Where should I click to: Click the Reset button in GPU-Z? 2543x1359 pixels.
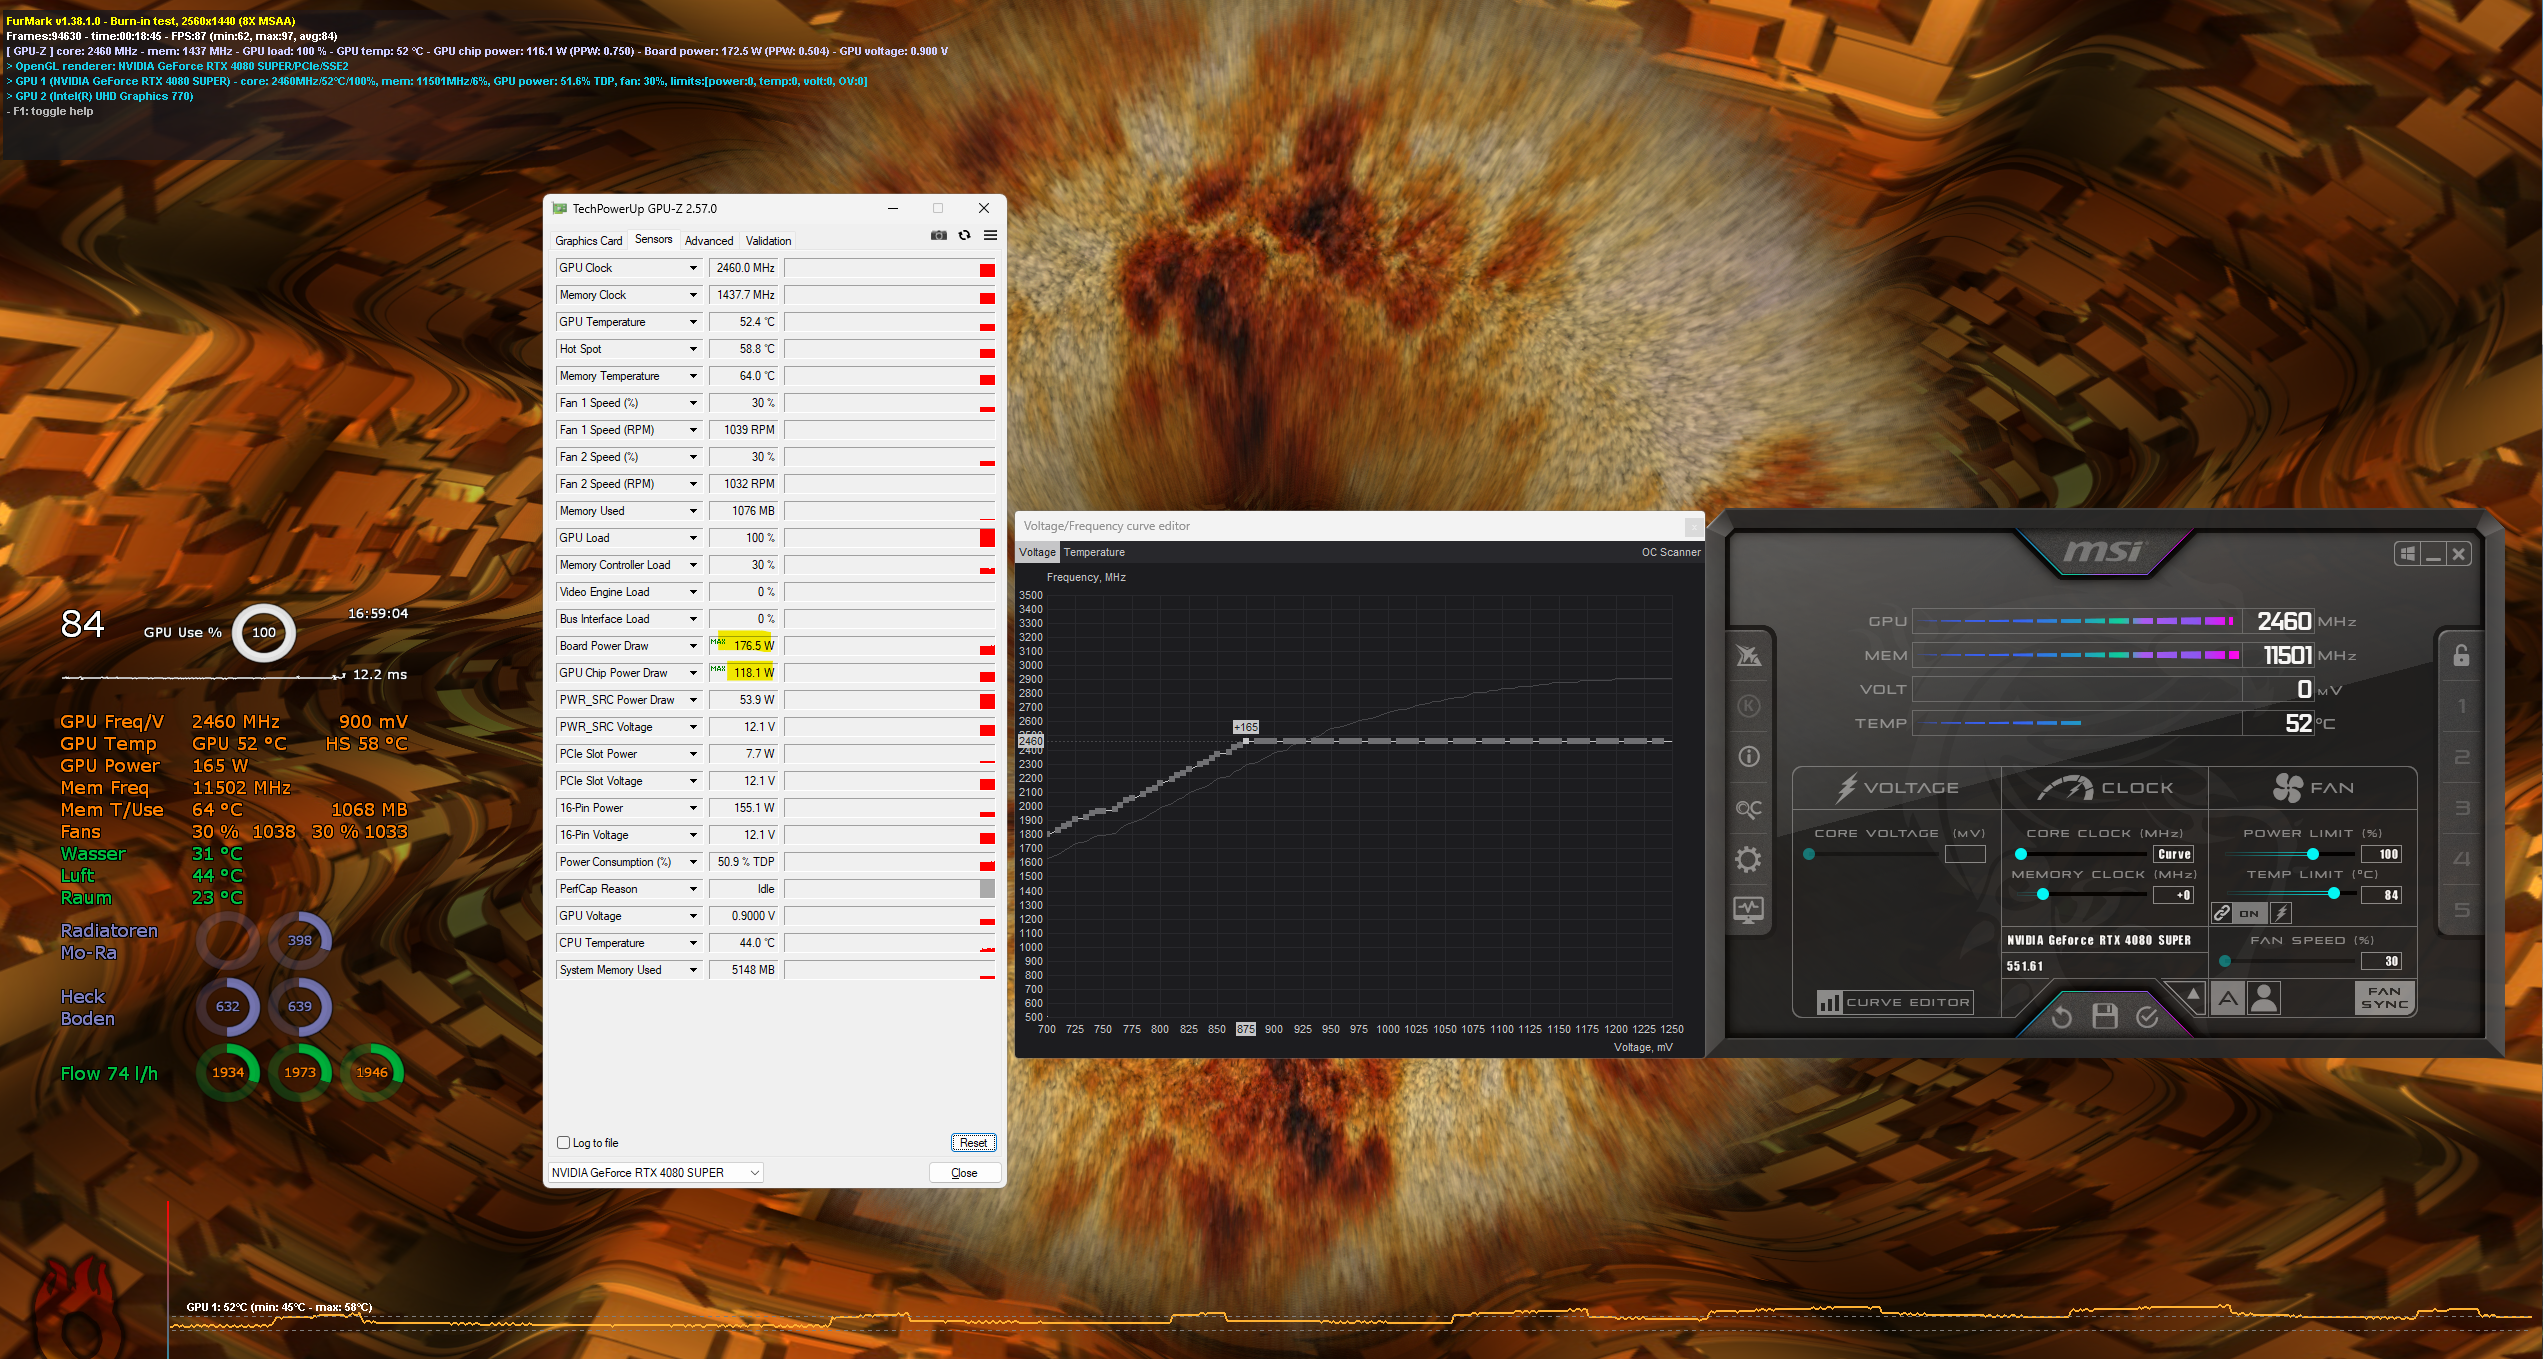pos(972,1142)
